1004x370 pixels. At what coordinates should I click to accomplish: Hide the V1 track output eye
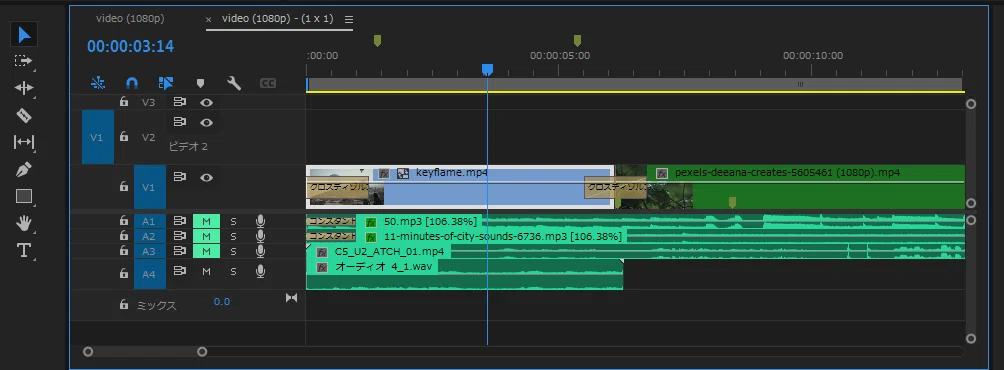click(x=206, y=177)
